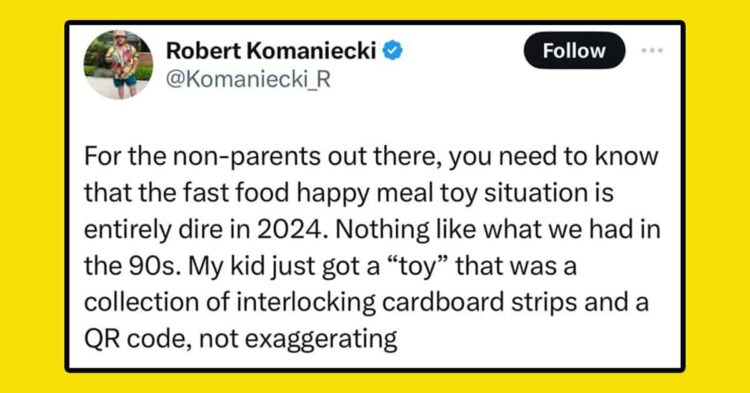This screenshot has width=750, height=393.
Task: Open Robert Komaniecki's profile picture
Action: [x=118, y=64]
